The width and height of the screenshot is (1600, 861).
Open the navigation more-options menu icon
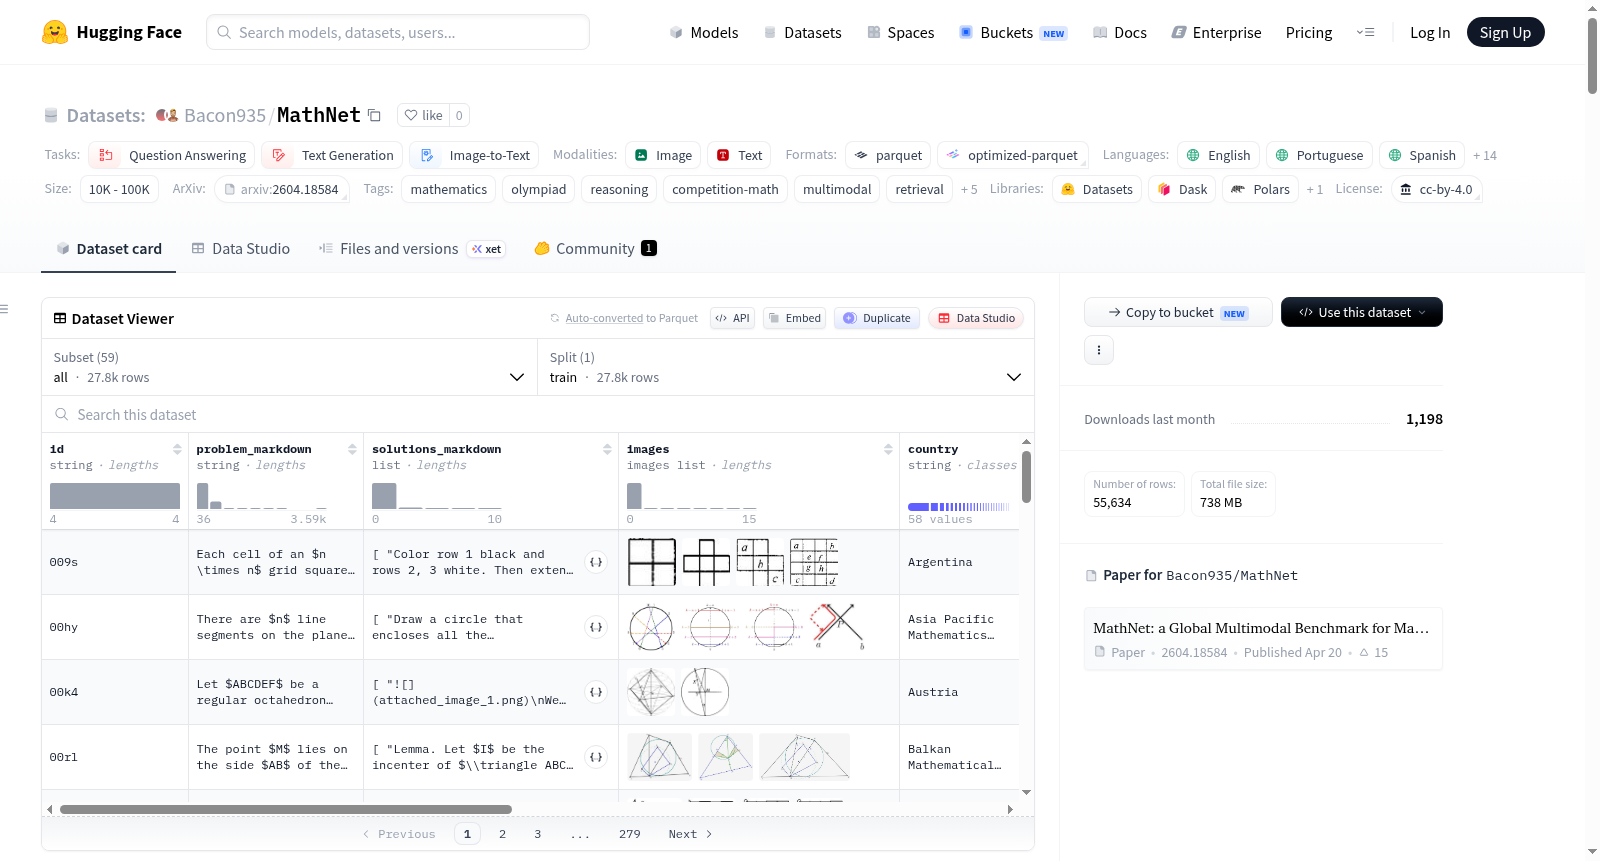[x=1365, y=32]
